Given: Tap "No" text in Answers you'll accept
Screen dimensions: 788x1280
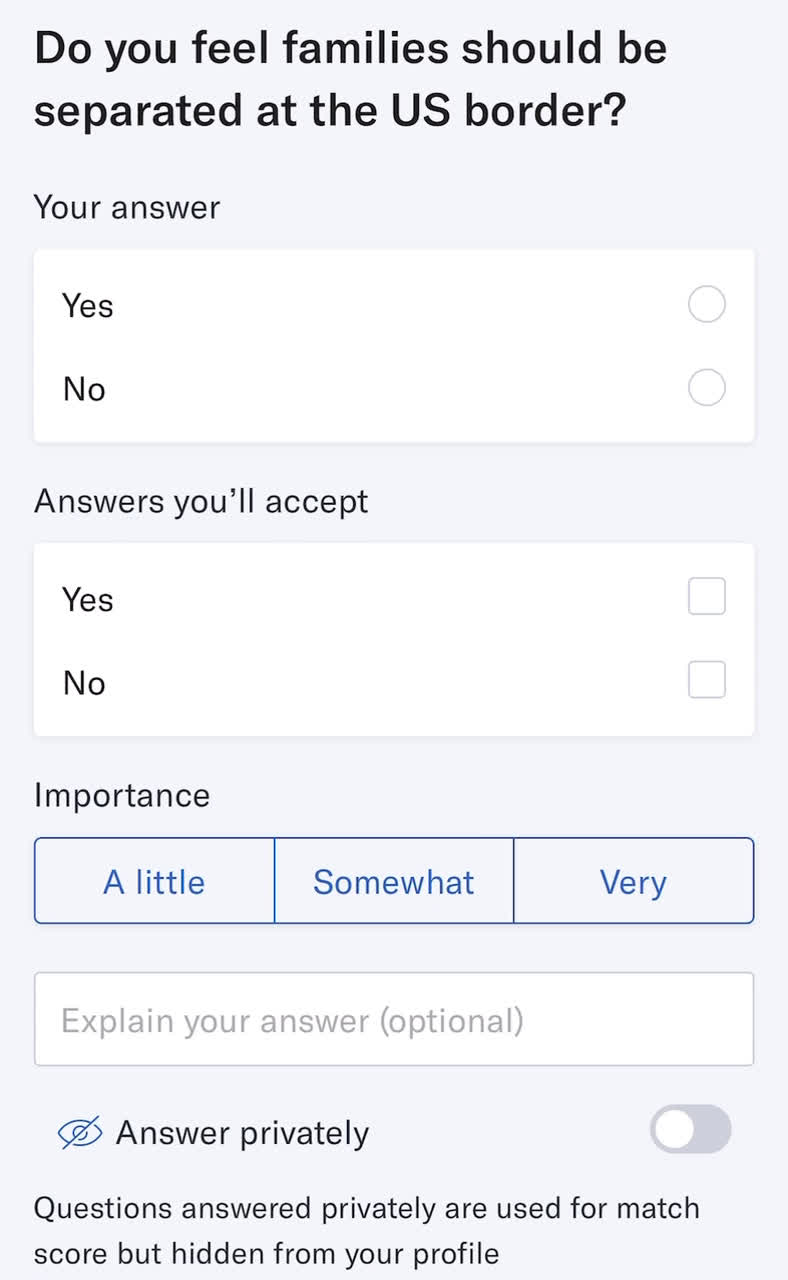Looking at the screenshot, I should pyautogui.click(x=84, y=682).
